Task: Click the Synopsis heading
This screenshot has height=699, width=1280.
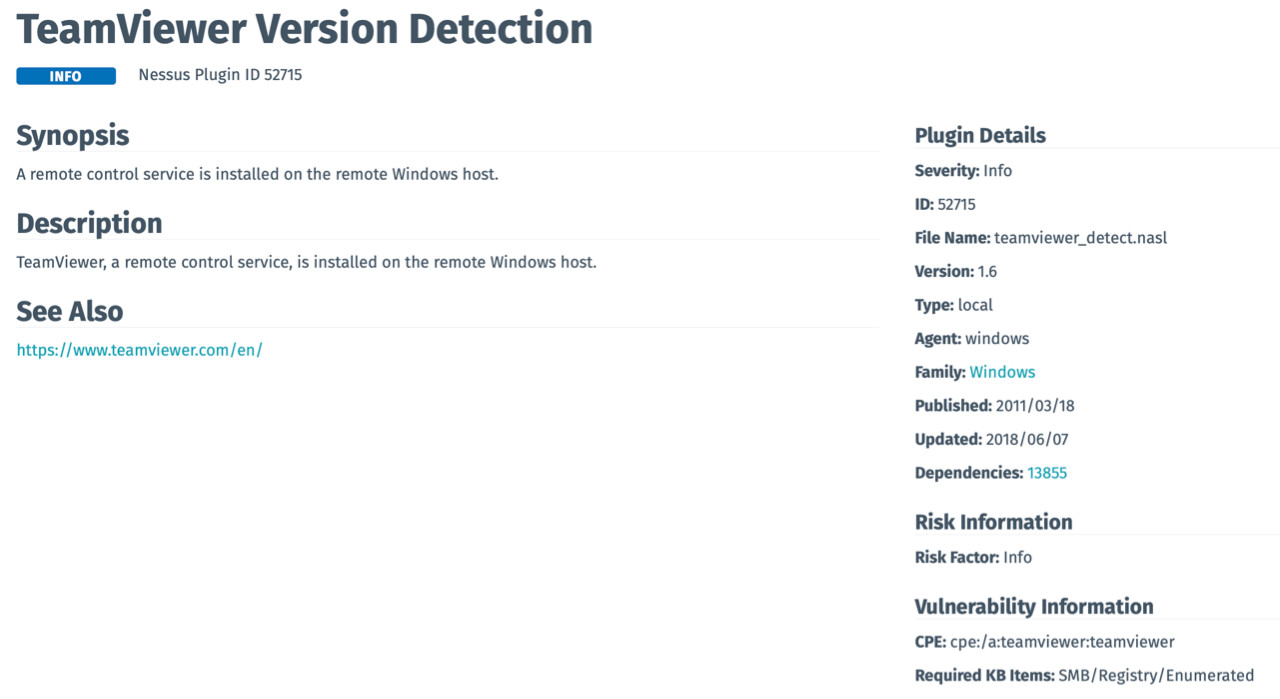Action: pos(72,135)
